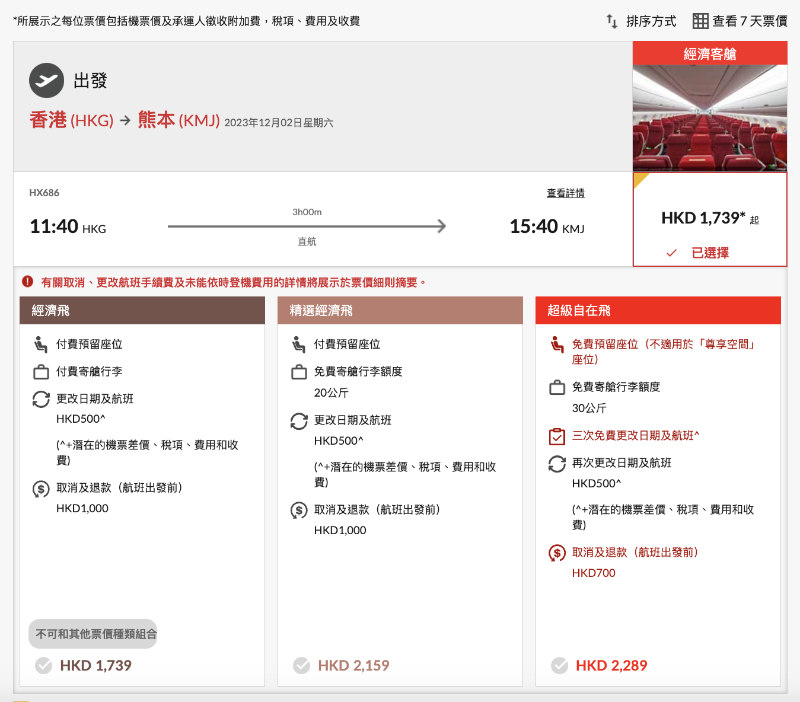This screenshot has height=702, width=800.
Task: Open the 排序方式 sort options
Action: [x=641, y=21]
